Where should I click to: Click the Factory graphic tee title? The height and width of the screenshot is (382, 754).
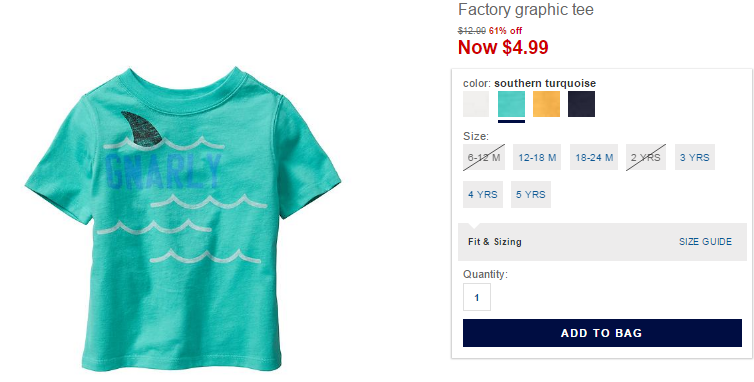[526, 9]
